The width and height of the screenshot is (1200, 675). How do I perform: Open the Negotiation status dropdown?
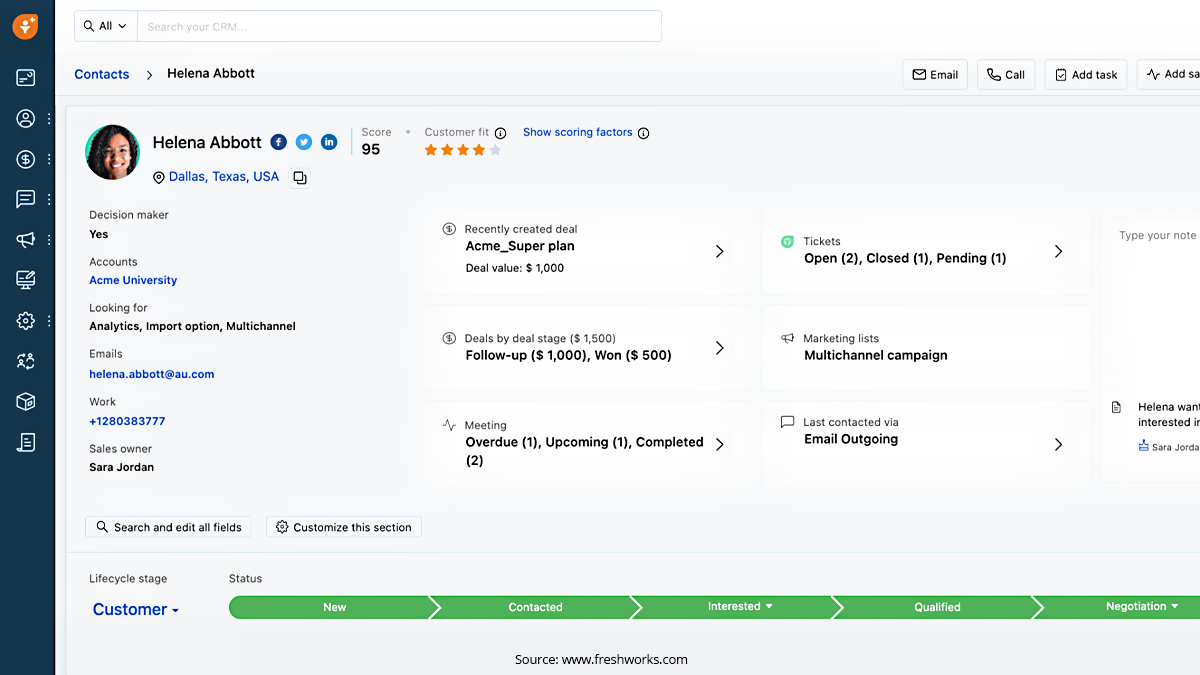[1142, 607]
